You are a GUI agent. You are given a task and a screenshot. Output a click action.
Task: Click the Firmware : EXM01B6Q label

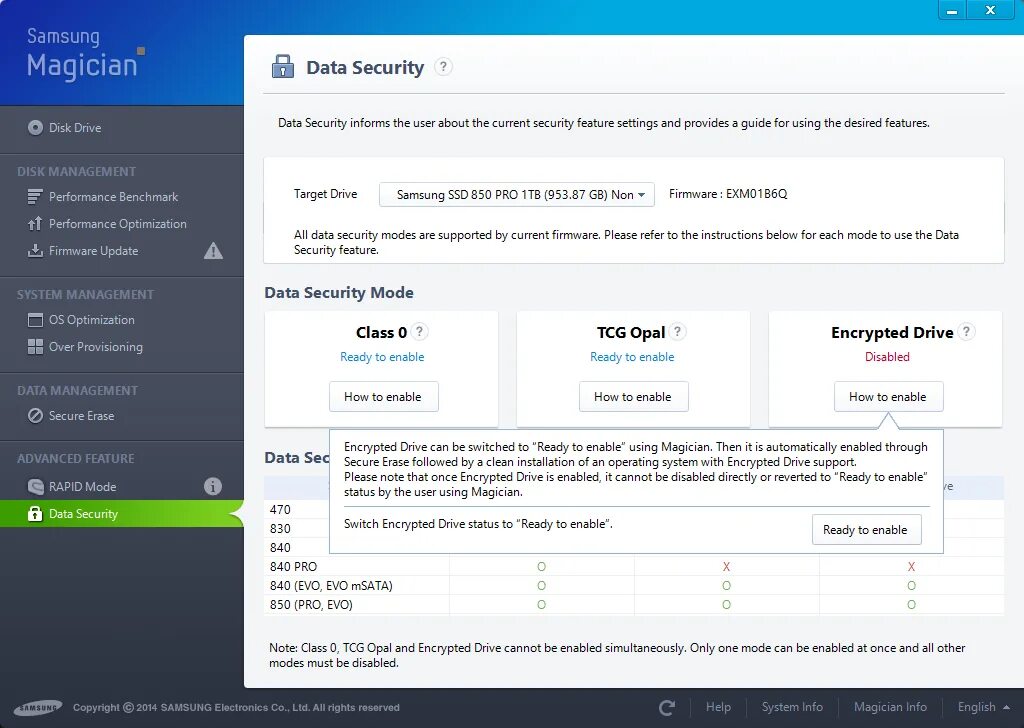pos(728,194)
